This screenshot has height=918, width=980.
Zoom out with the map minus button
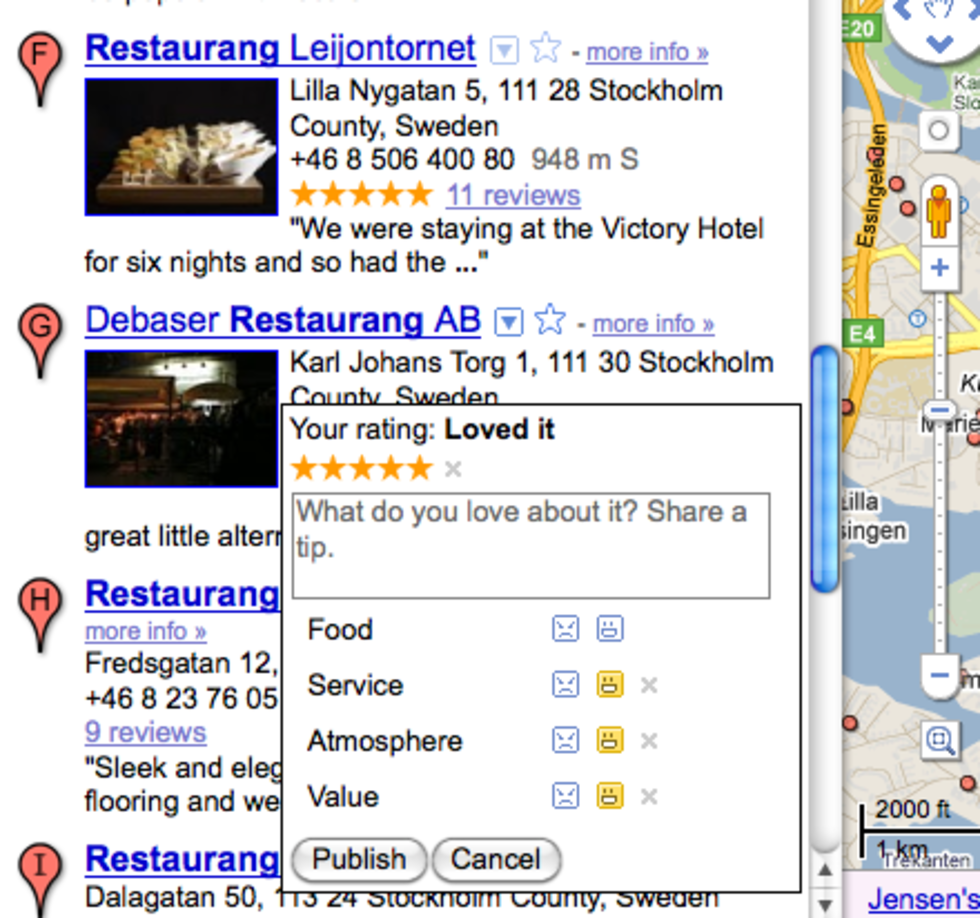939,676
